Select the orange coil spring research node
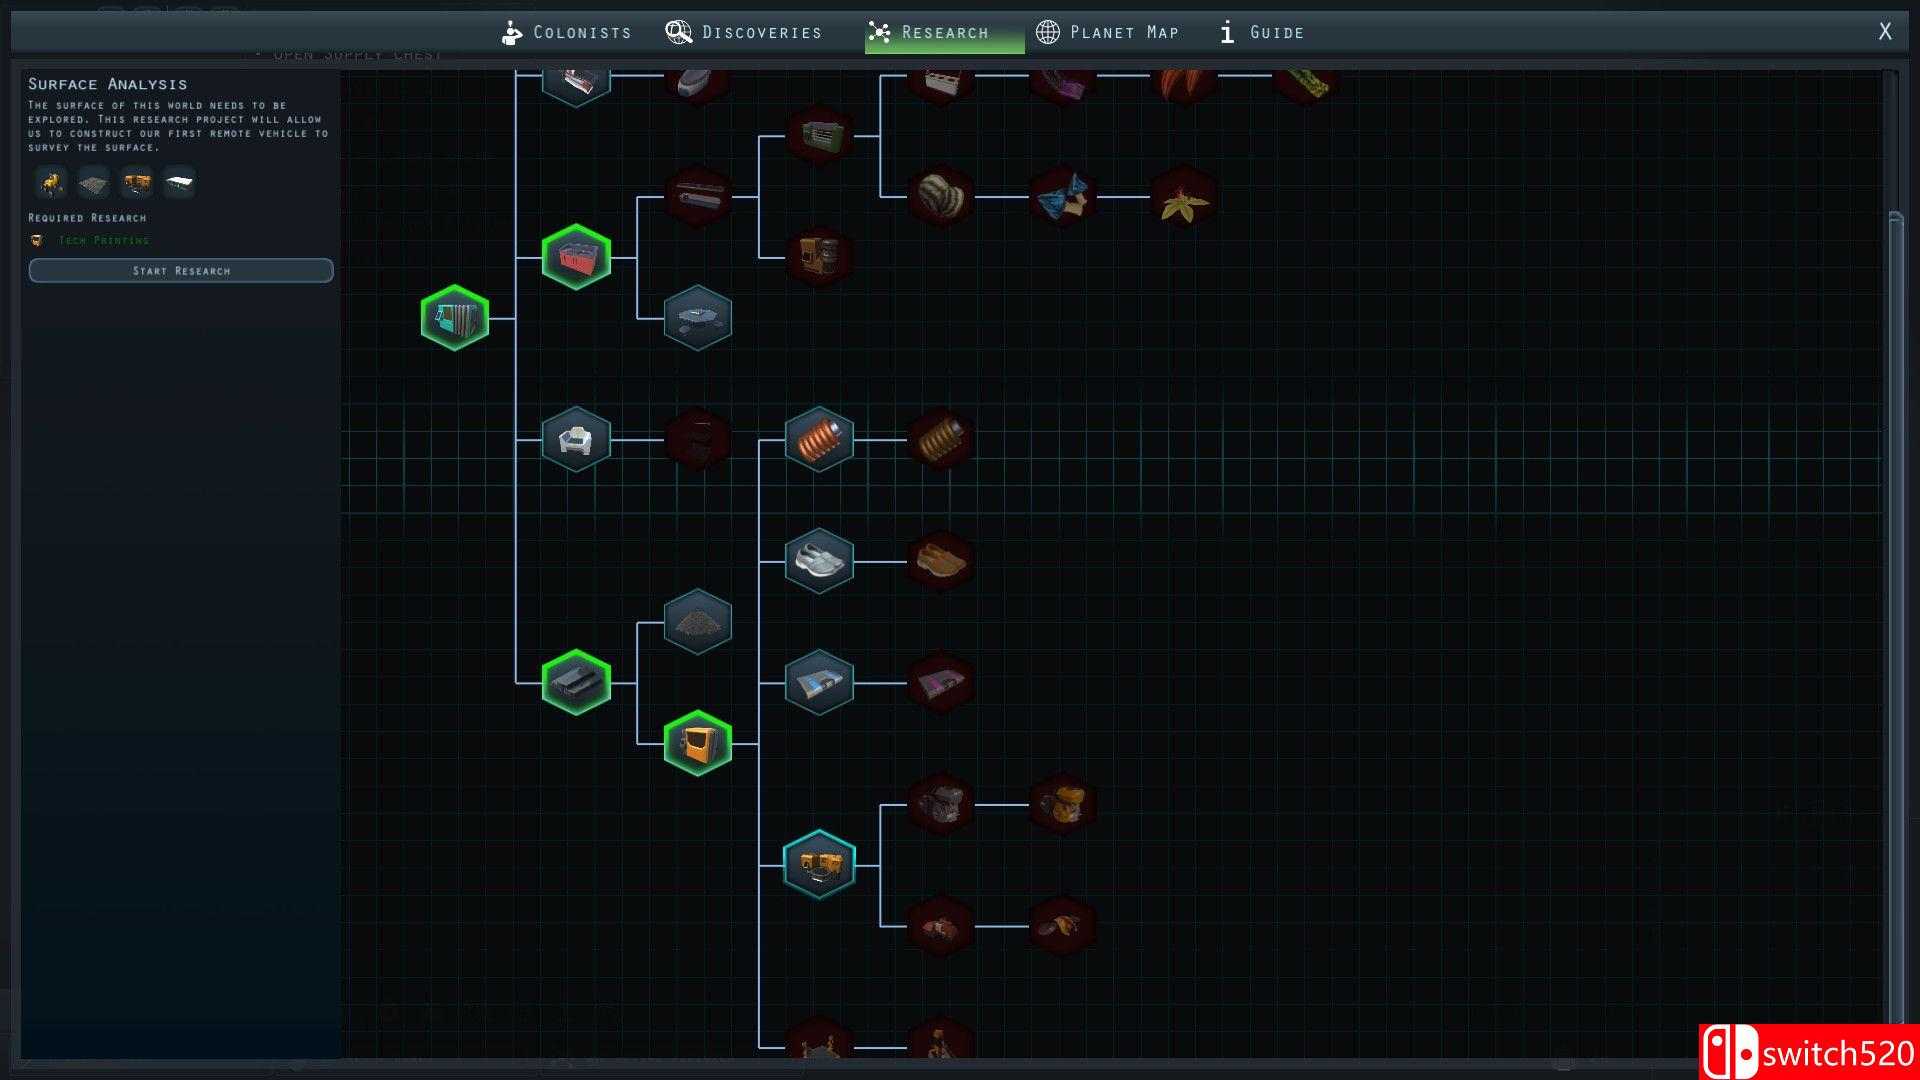The width and height of the screenshot is (1920, 1080). click(x=819, y=439)
